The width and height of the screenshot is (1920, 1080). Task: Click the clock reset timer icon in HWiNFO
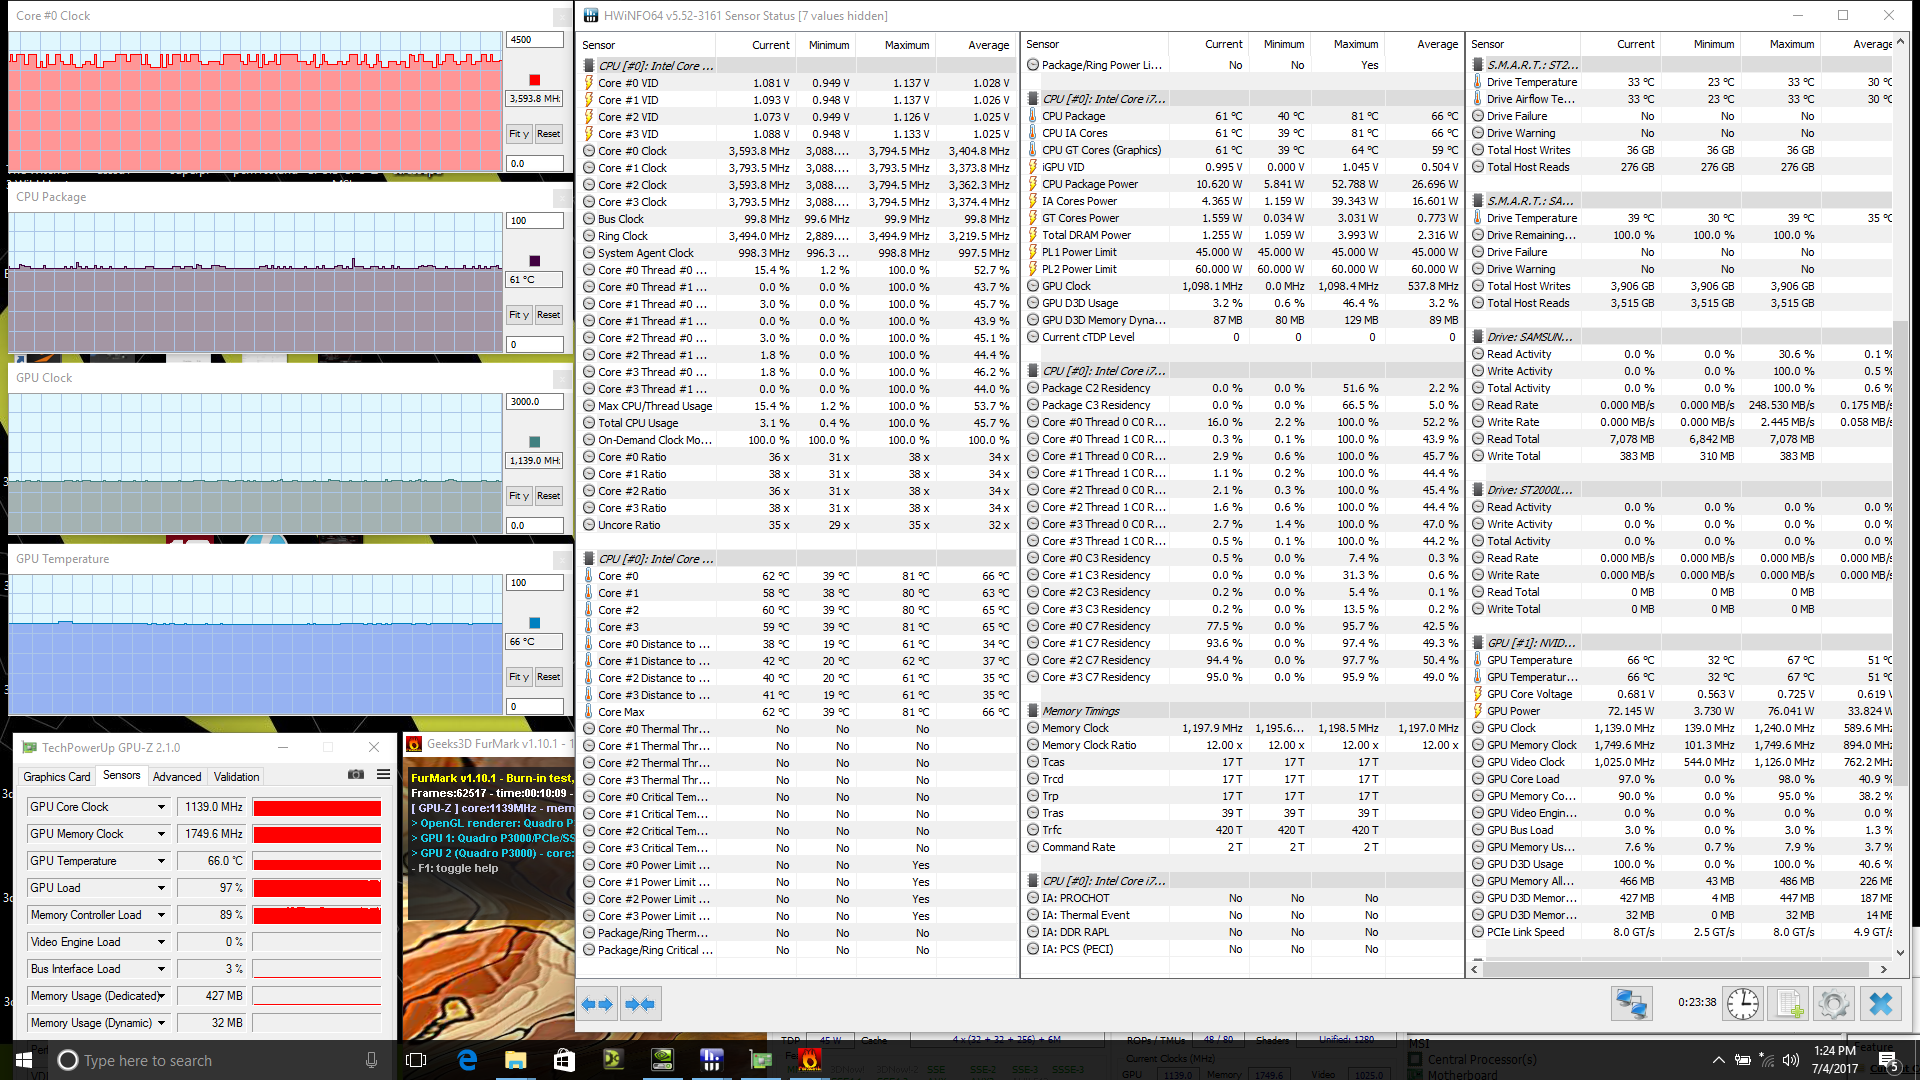pos(1742,1003)
